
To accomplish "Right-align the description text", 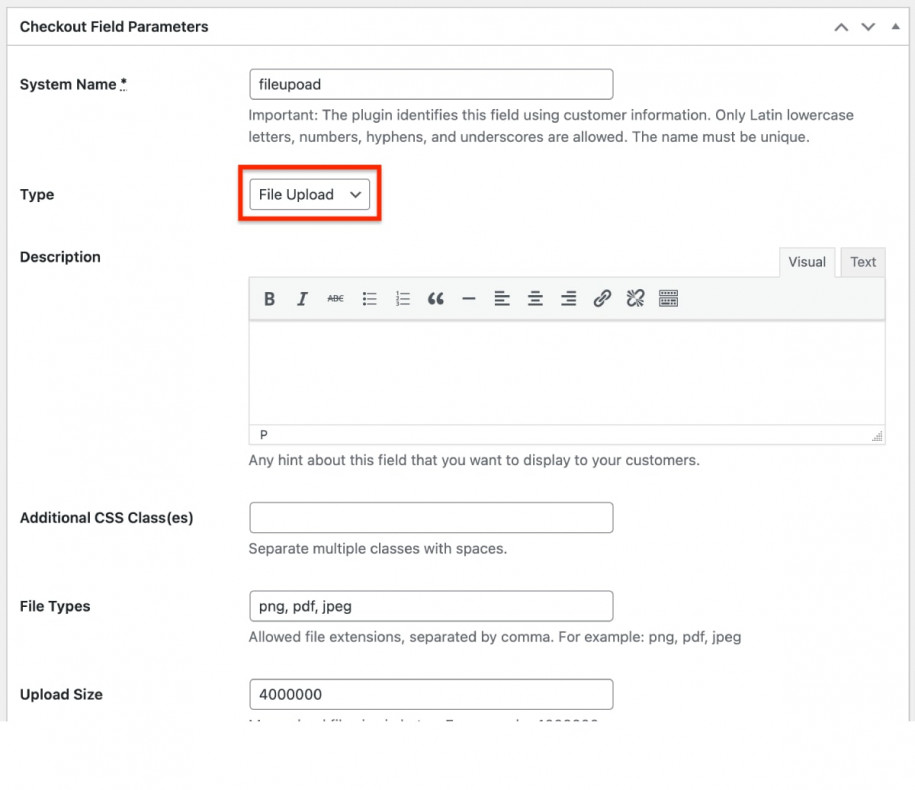I will 568,298.
